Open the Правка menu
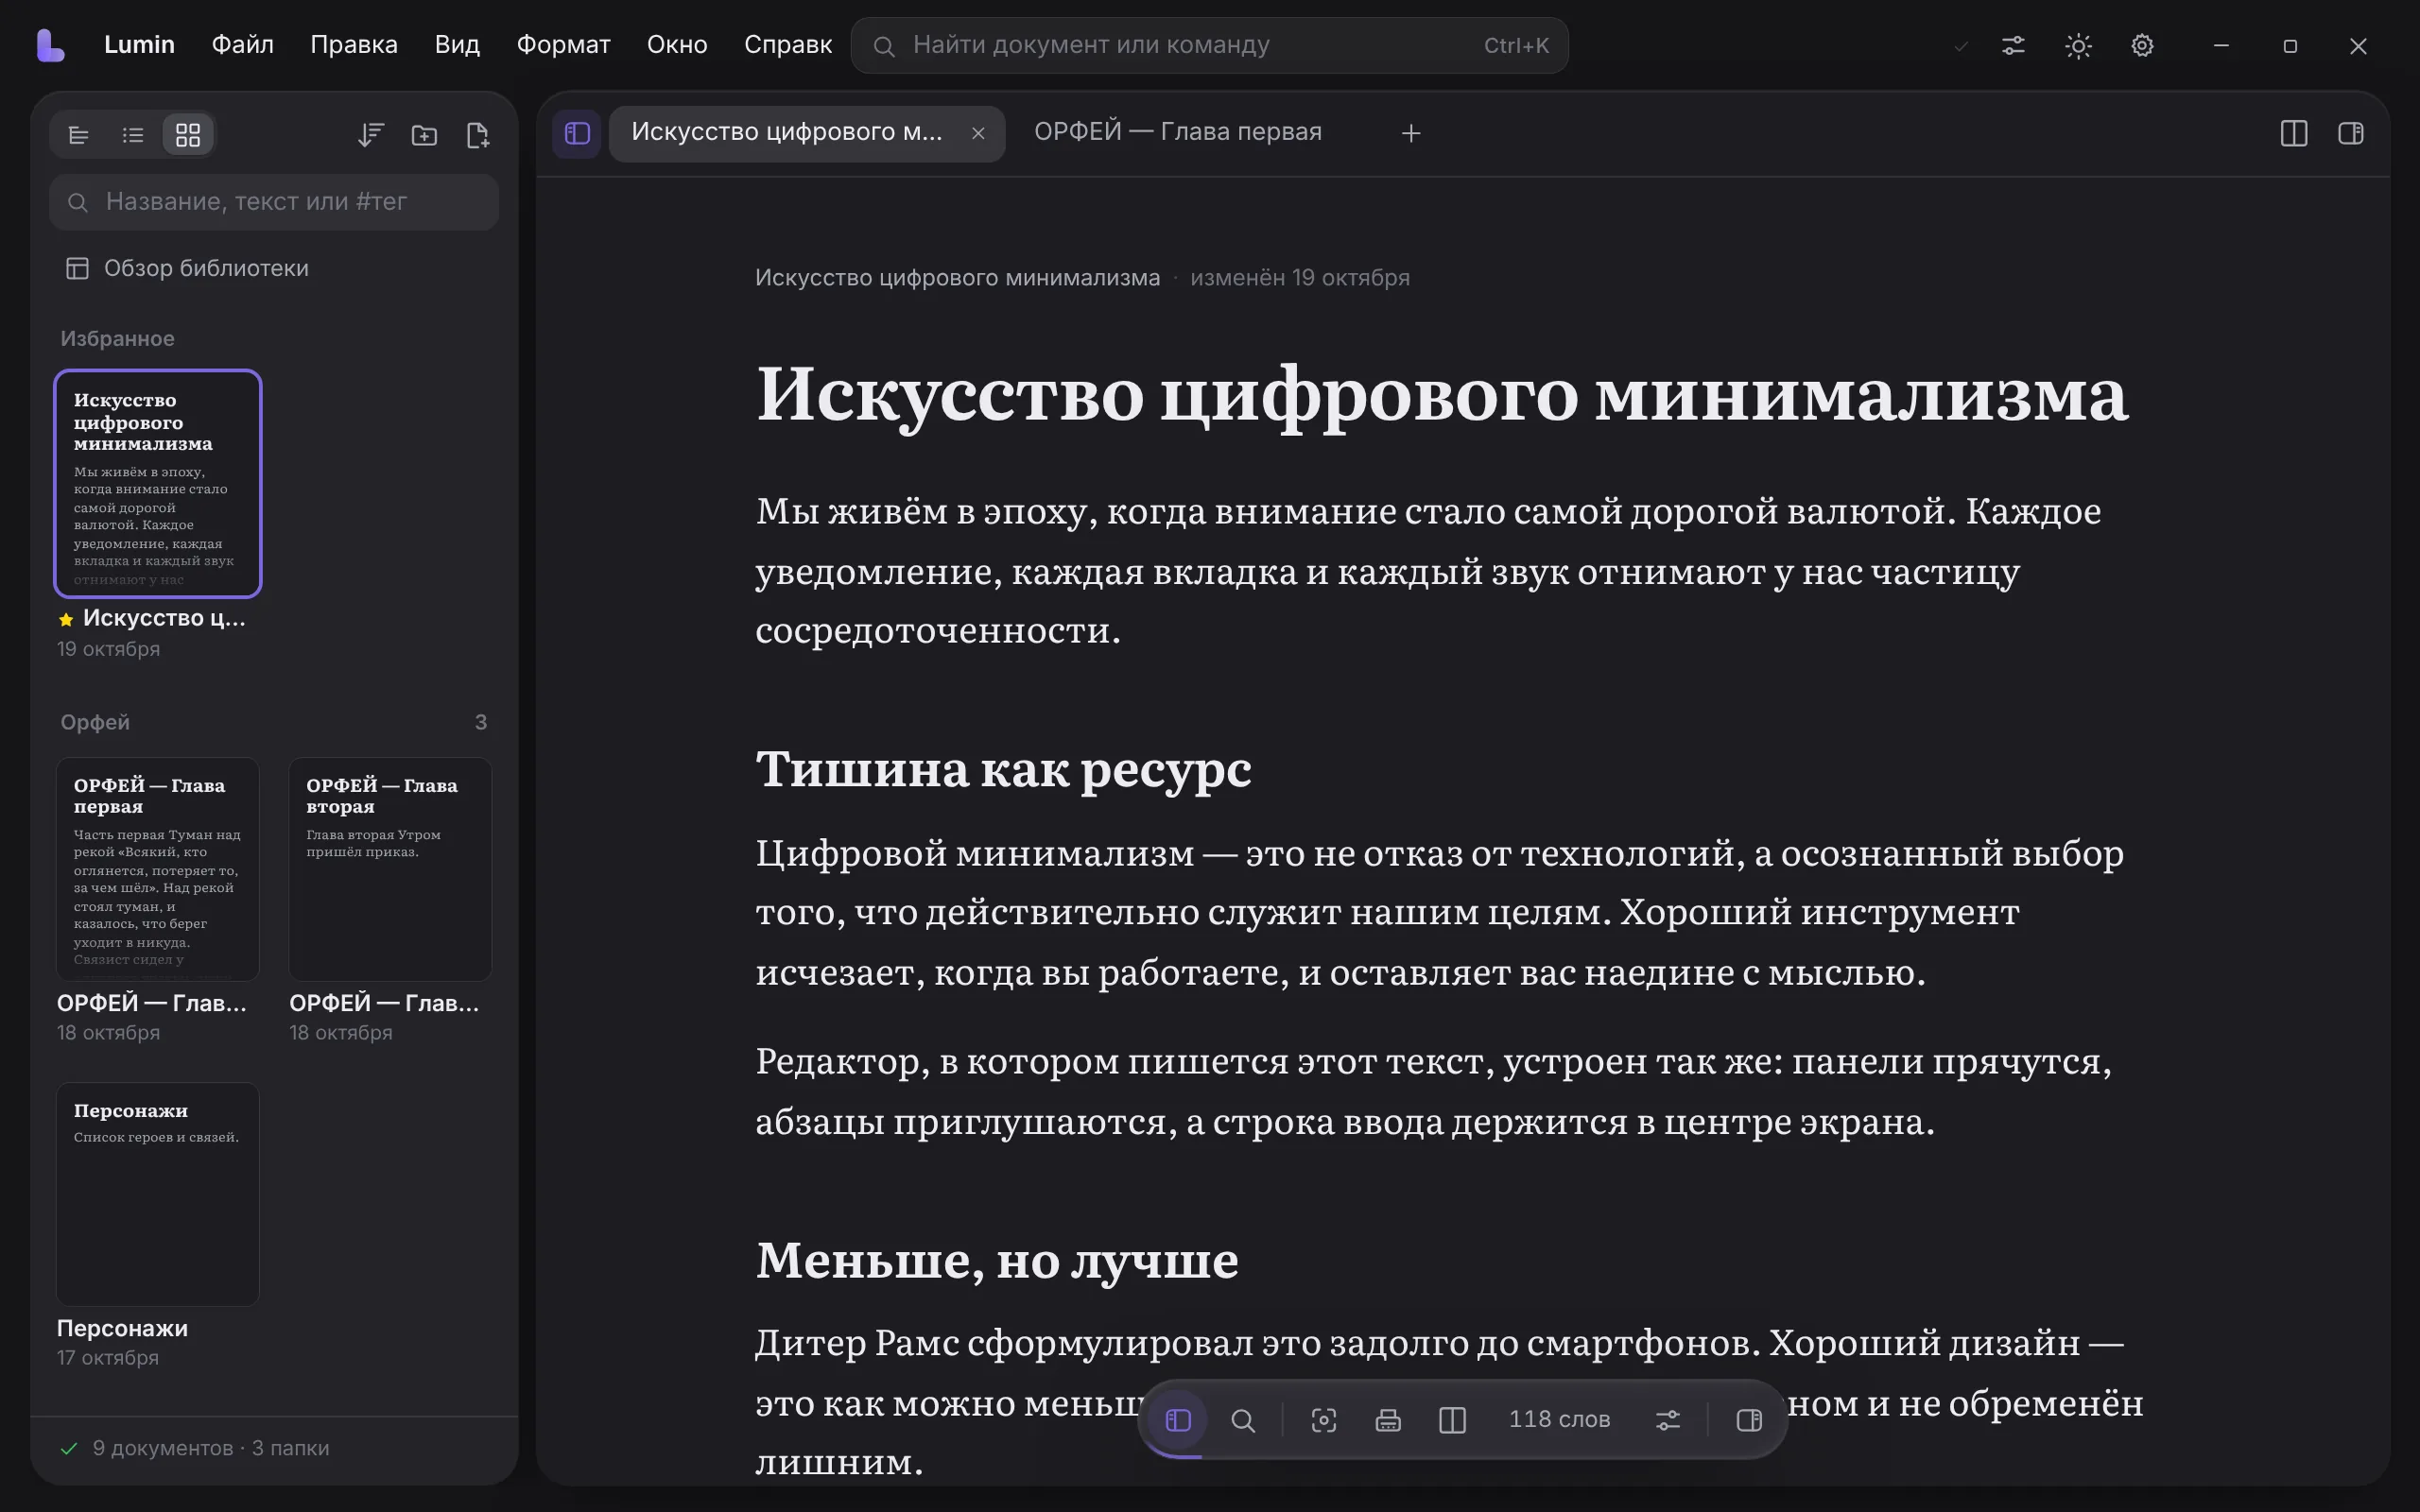Viewport: 2420px width, 1512px height. 354,45
